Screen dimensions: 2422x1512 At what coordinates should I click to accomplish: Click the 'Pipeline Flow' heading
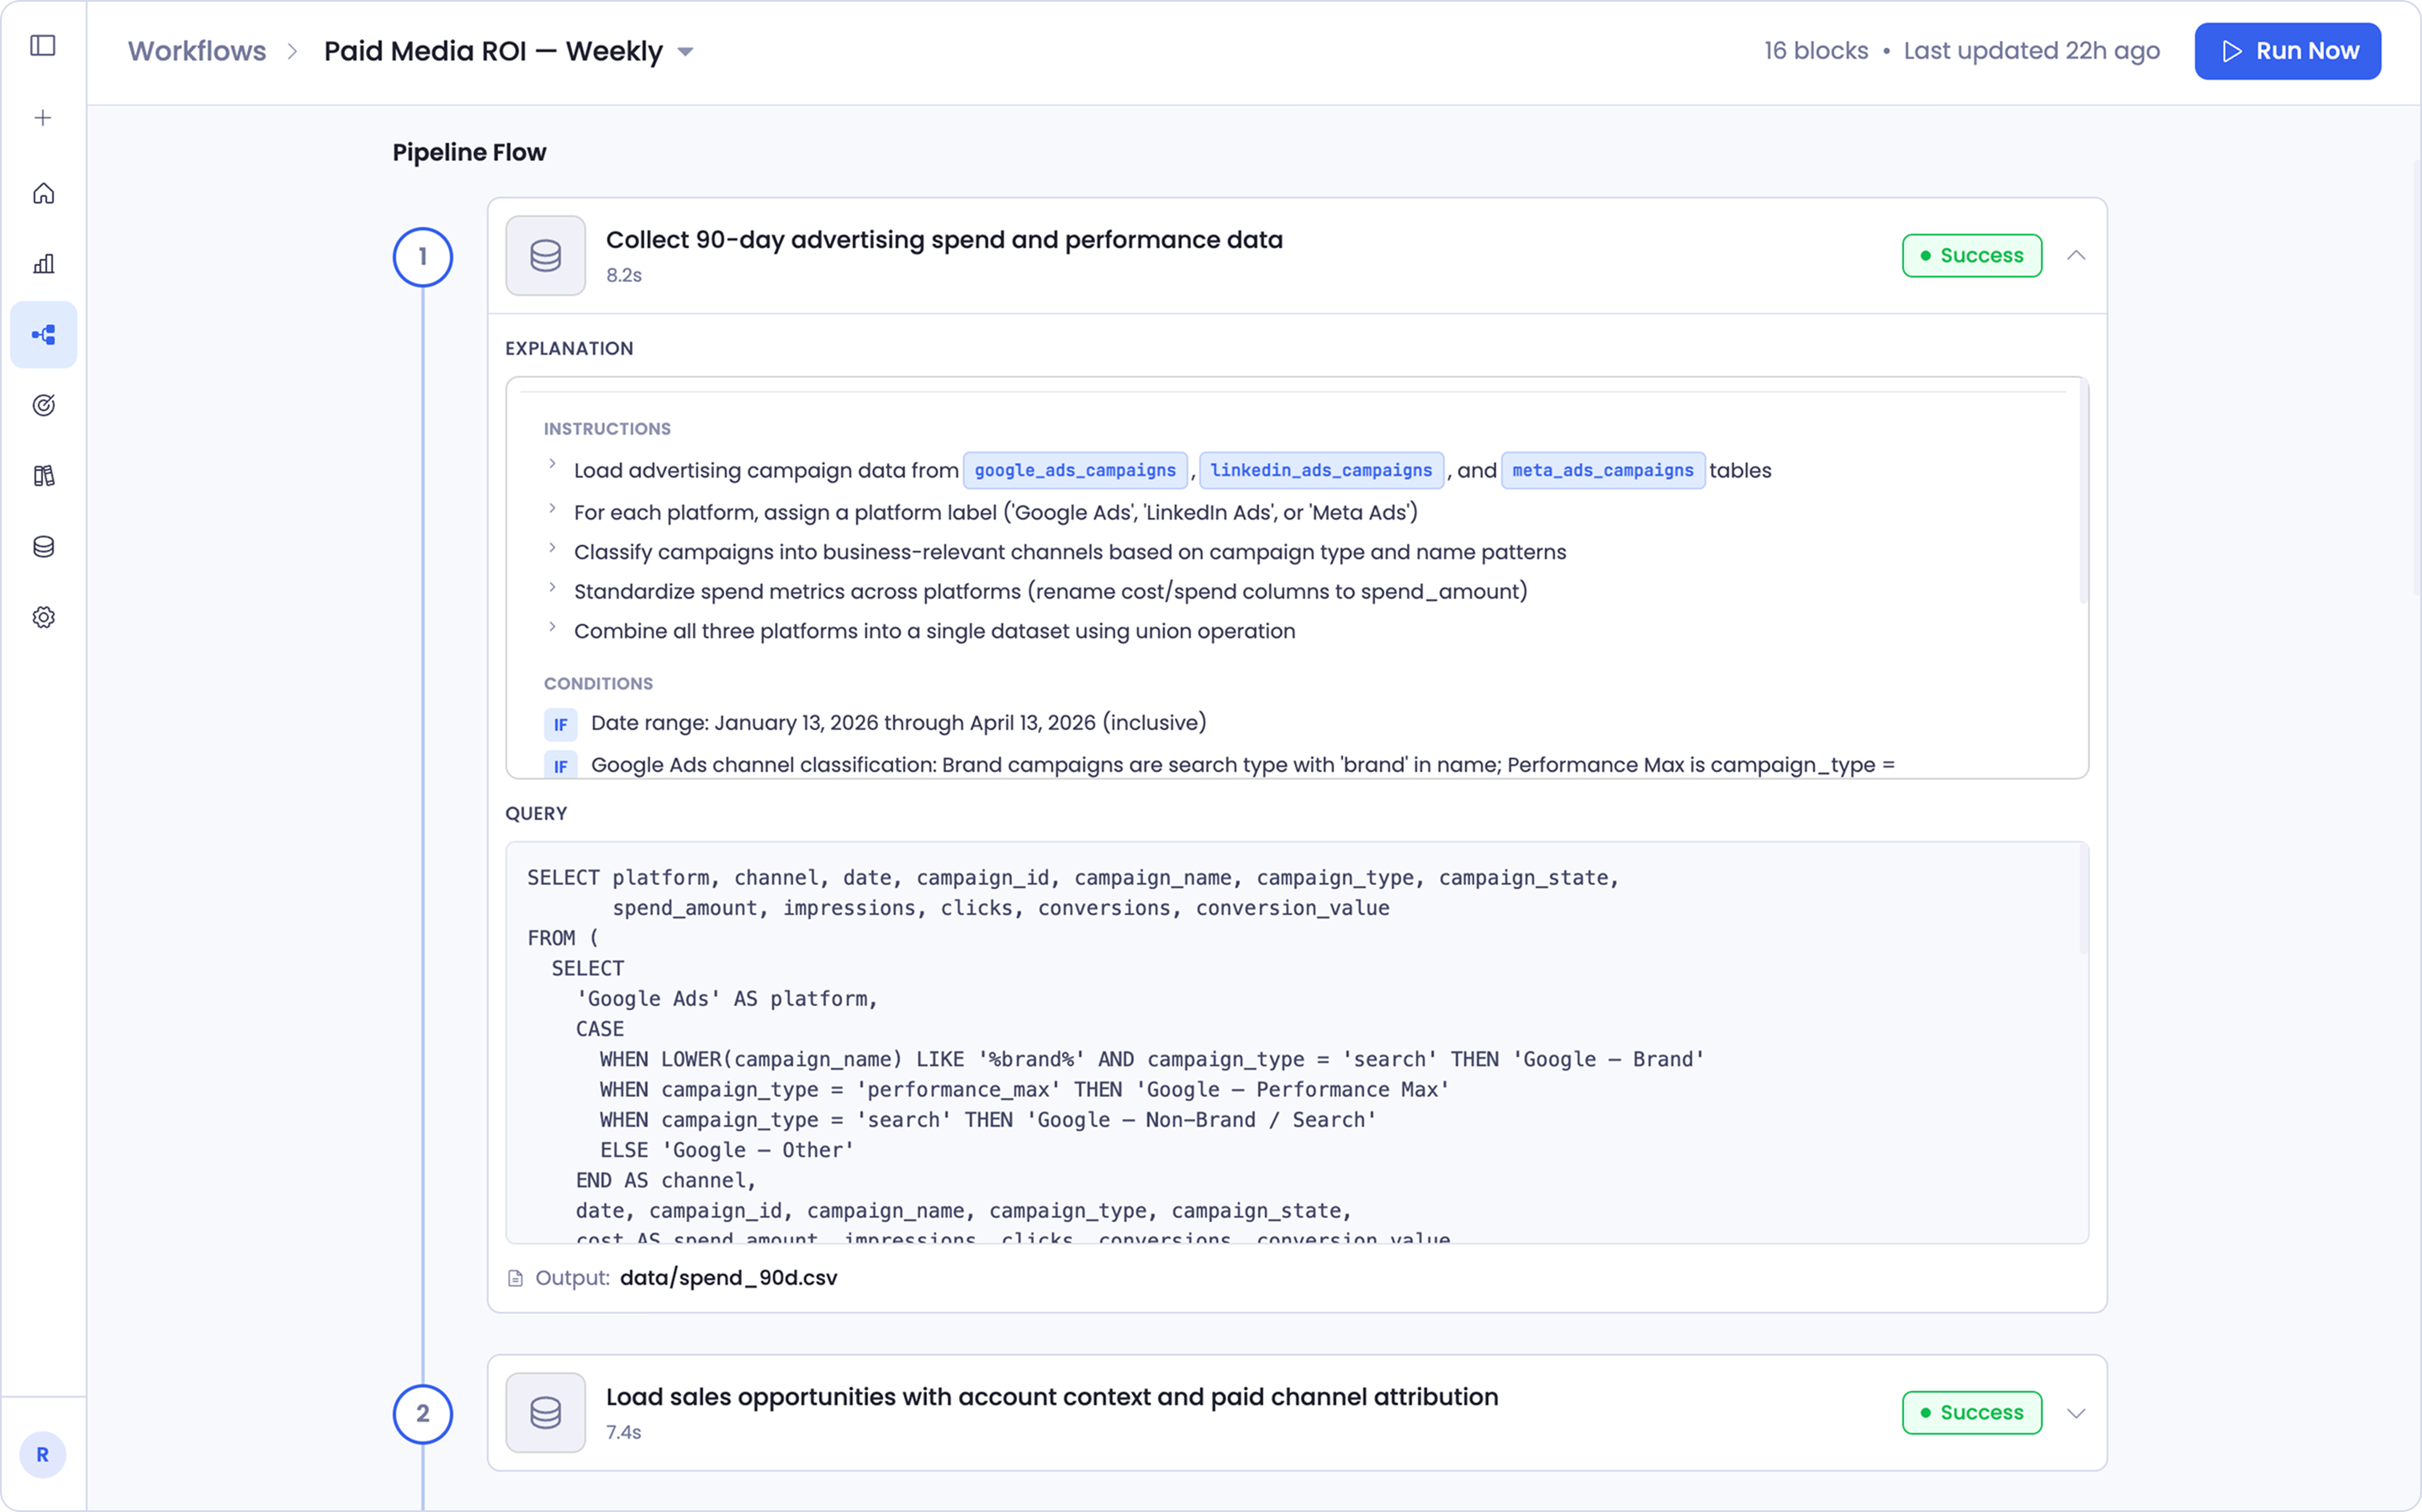[x=469, y=153]
